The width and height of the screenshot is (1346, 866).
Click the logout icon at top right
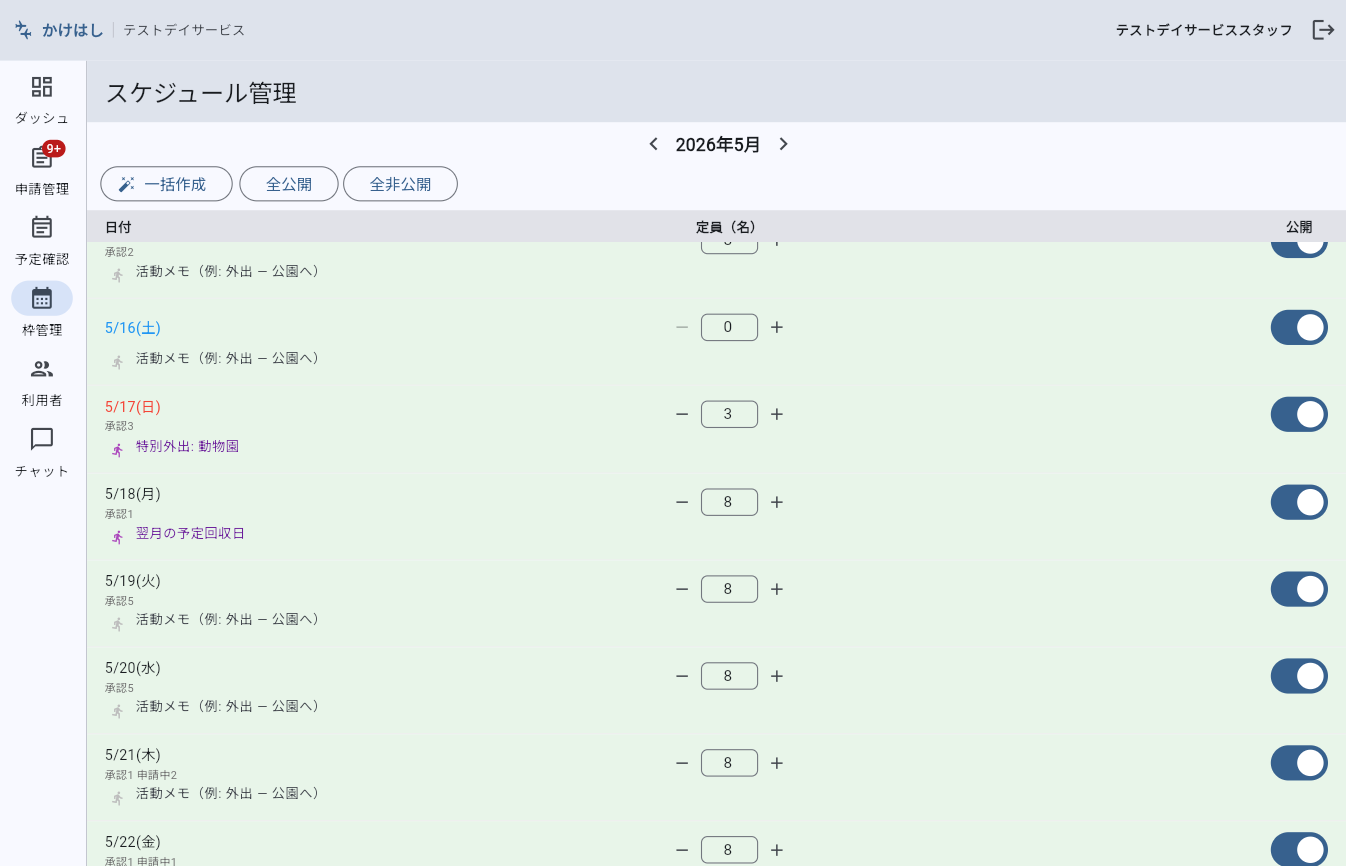pyautogui.click(x=1323, y=30)
